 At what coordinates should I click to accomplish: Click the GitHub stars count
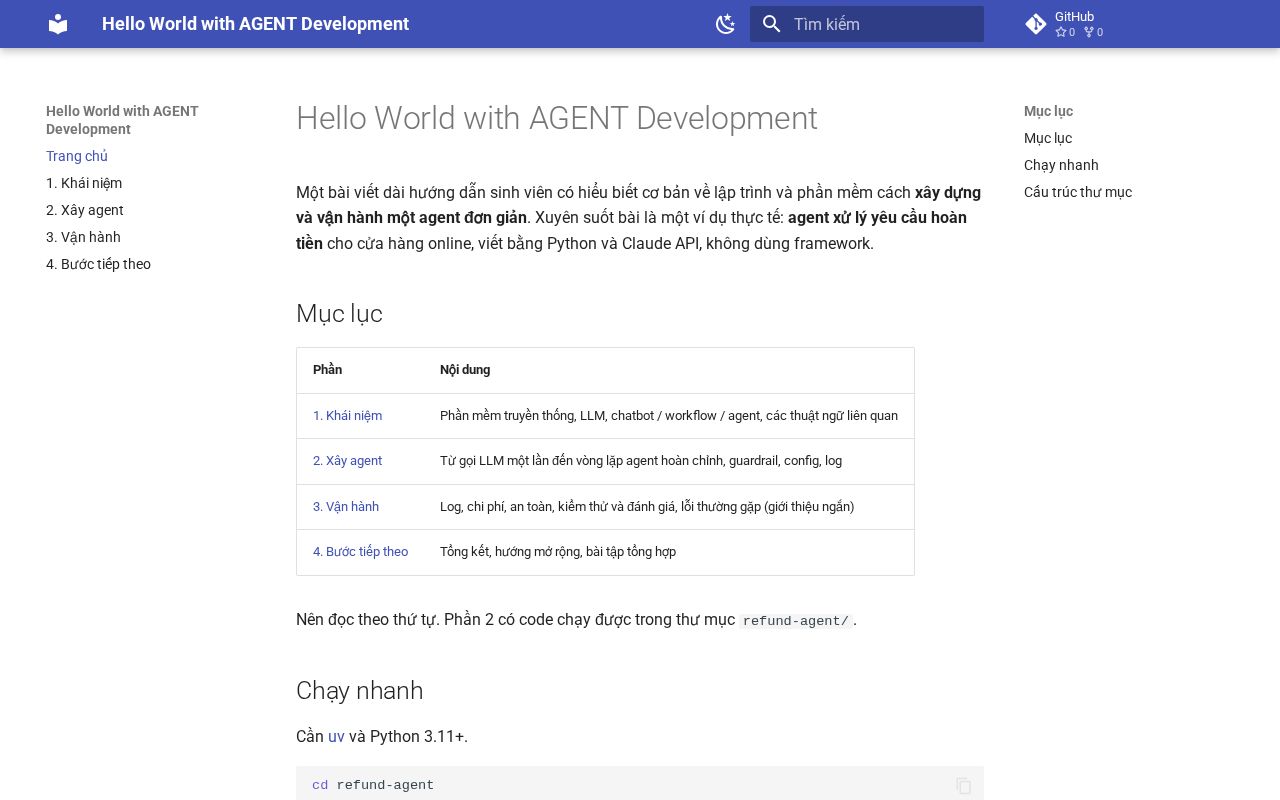coord(1065,32)
